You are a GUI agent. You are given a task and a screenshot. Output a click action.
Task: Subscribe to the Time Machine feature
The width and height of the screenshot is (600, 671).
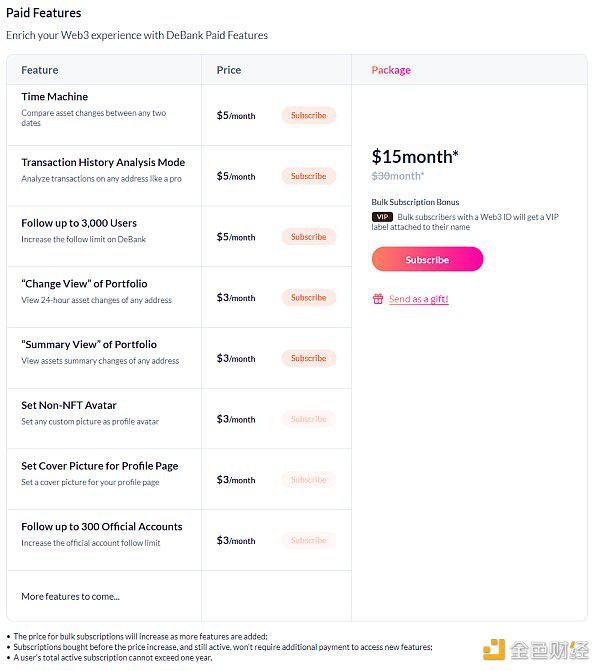pyautogui.click(x=308, y=116)
